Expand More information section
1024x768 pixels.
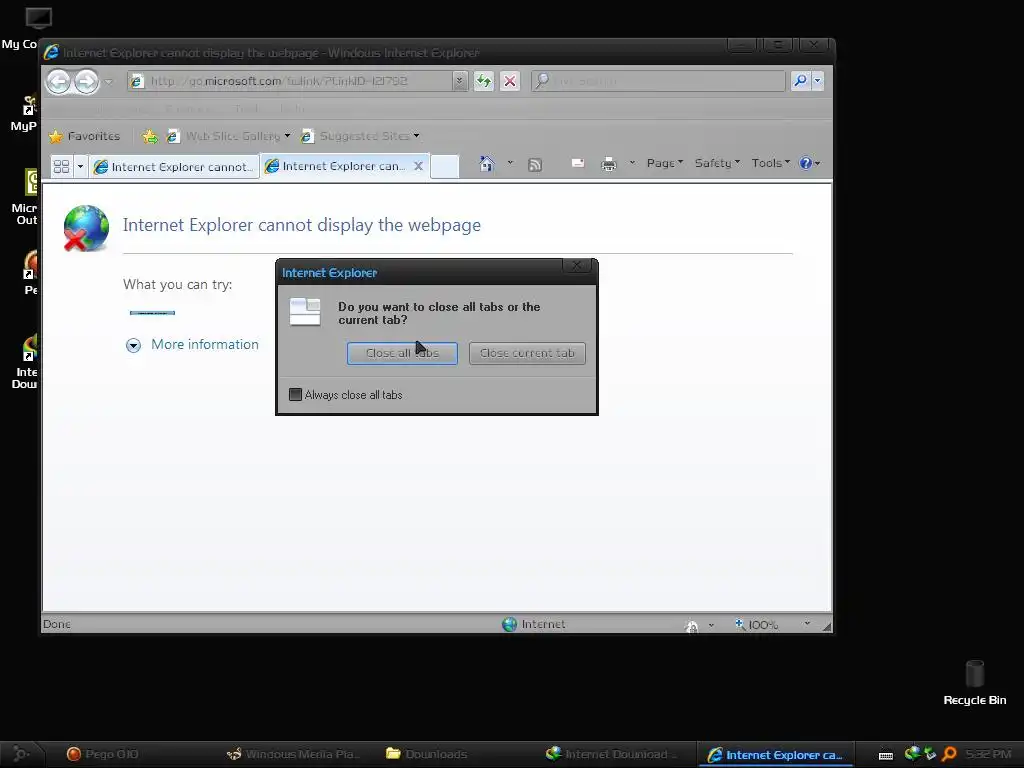133,345
